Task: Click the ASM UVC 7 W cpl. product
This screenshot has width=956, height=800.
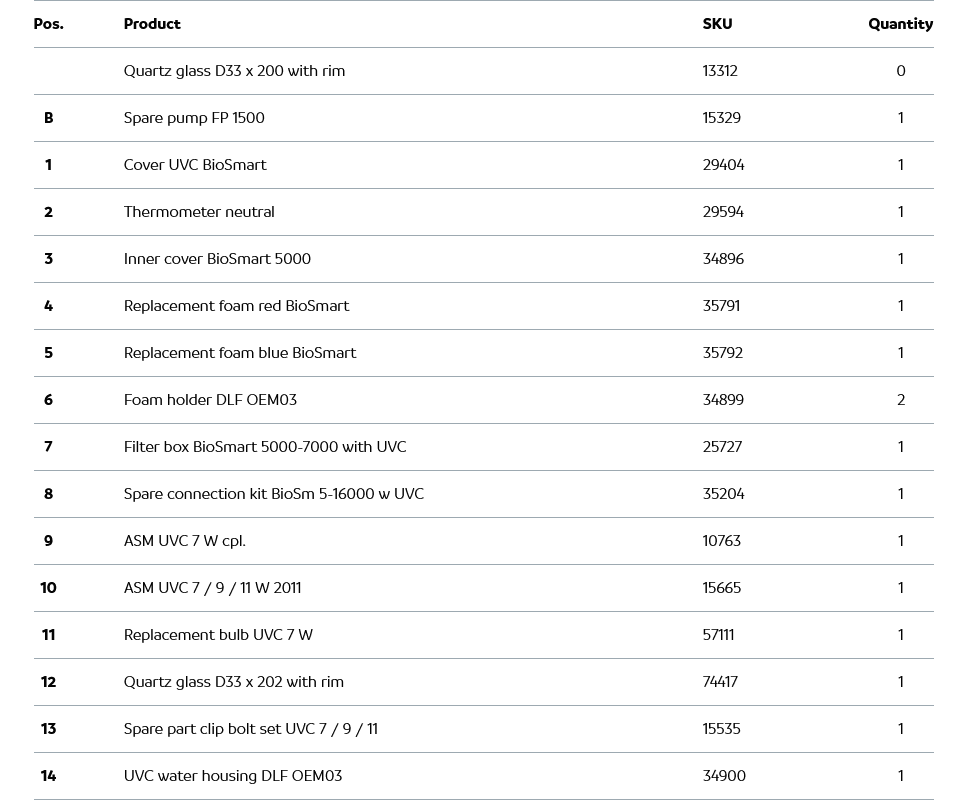Action: pyautogui.click(x=185, y=541)
